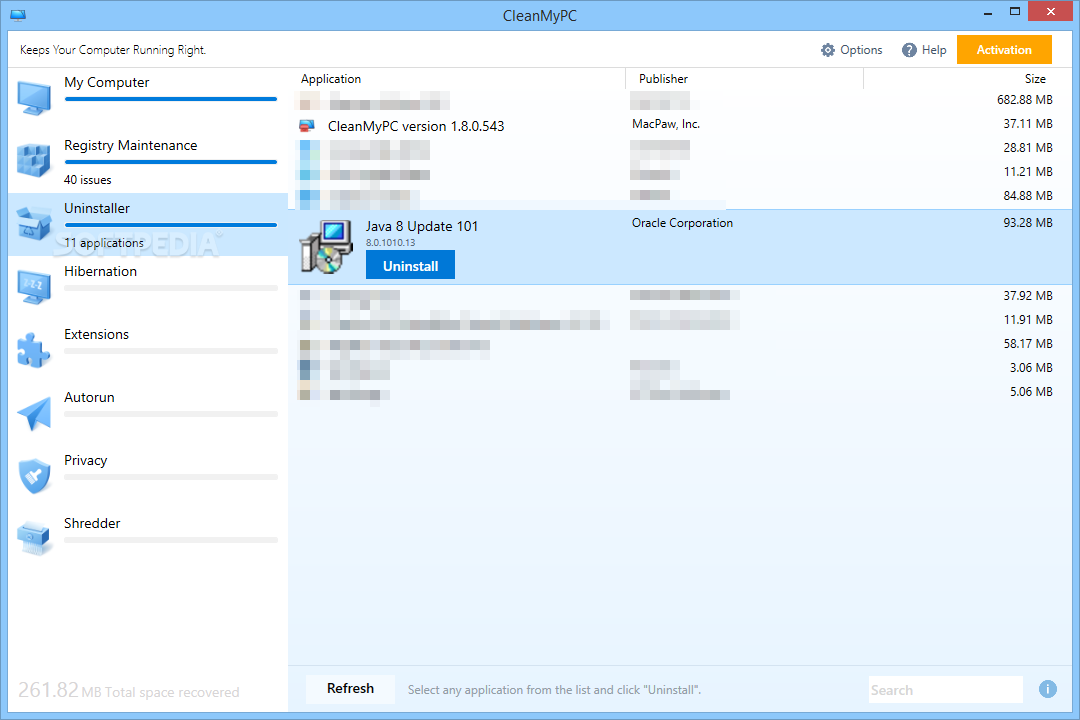This screenshot has height=720, width=1080.
Task: Click the Java 8 Update installer icon
Action: (x=326, y=247)
